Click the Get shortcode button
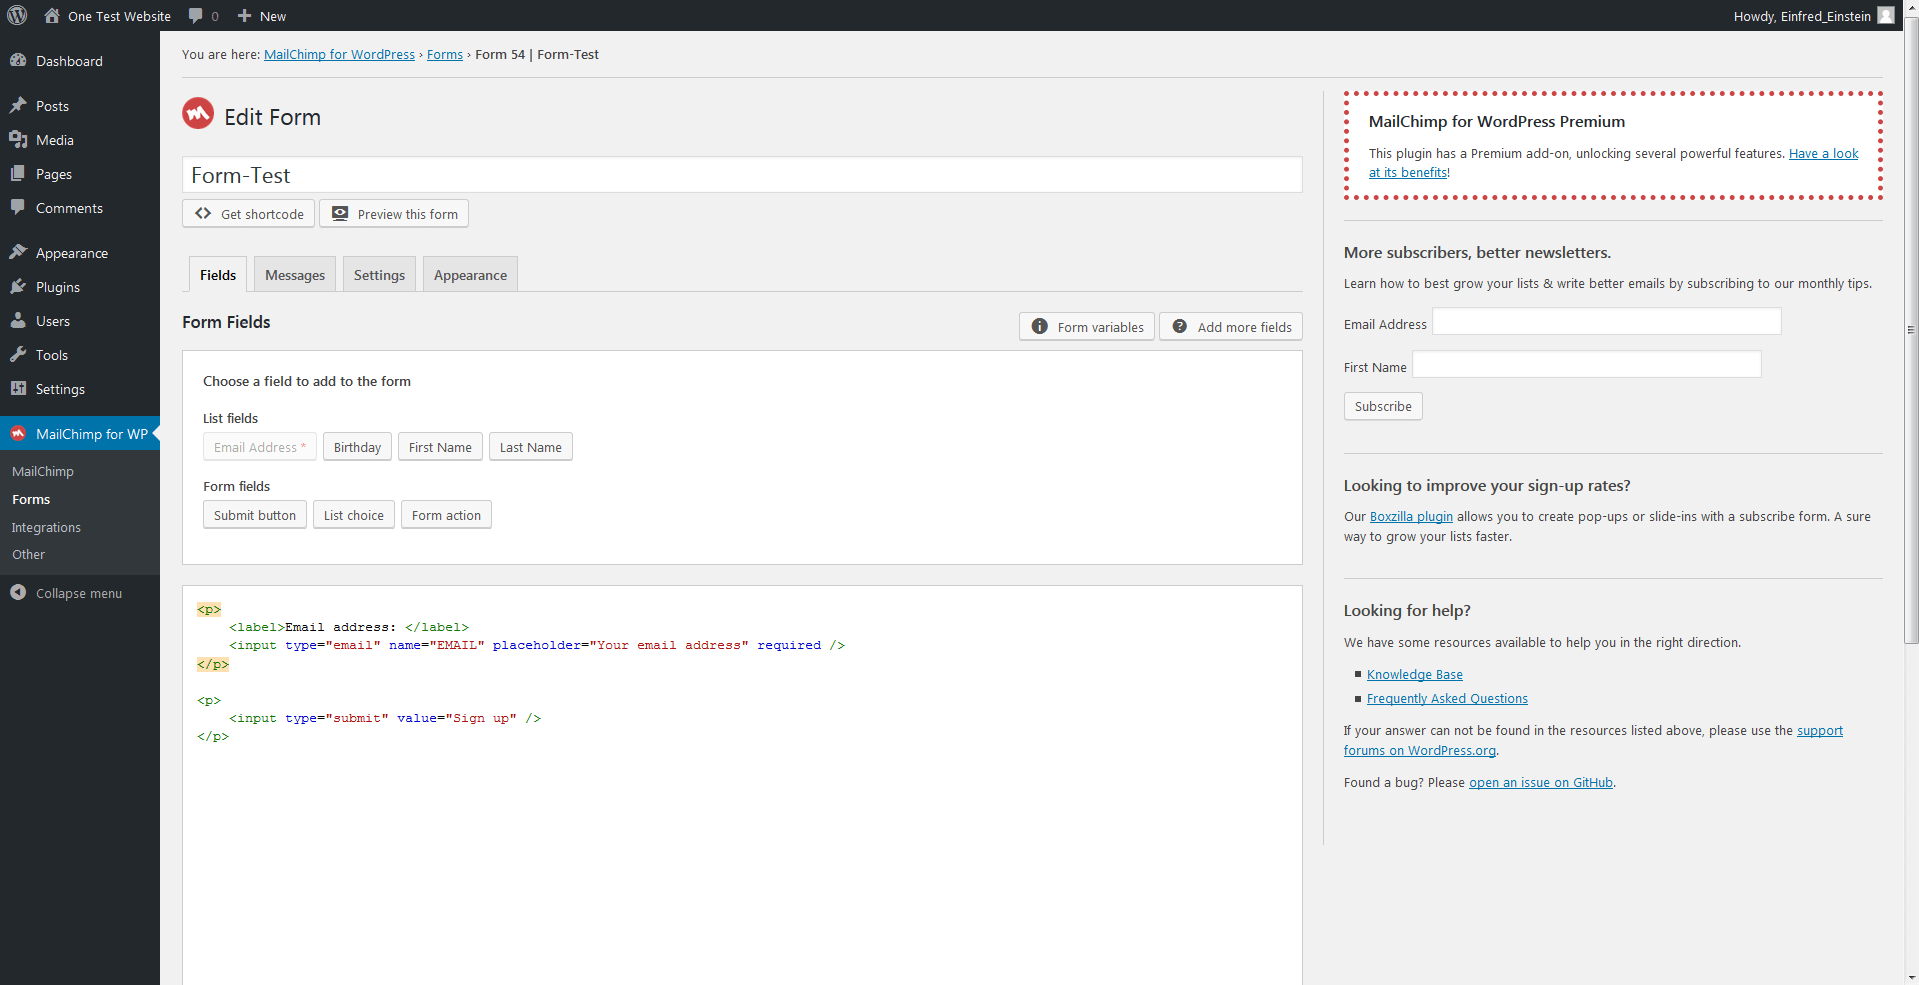 pyautogui.click(x=249, y=214)
